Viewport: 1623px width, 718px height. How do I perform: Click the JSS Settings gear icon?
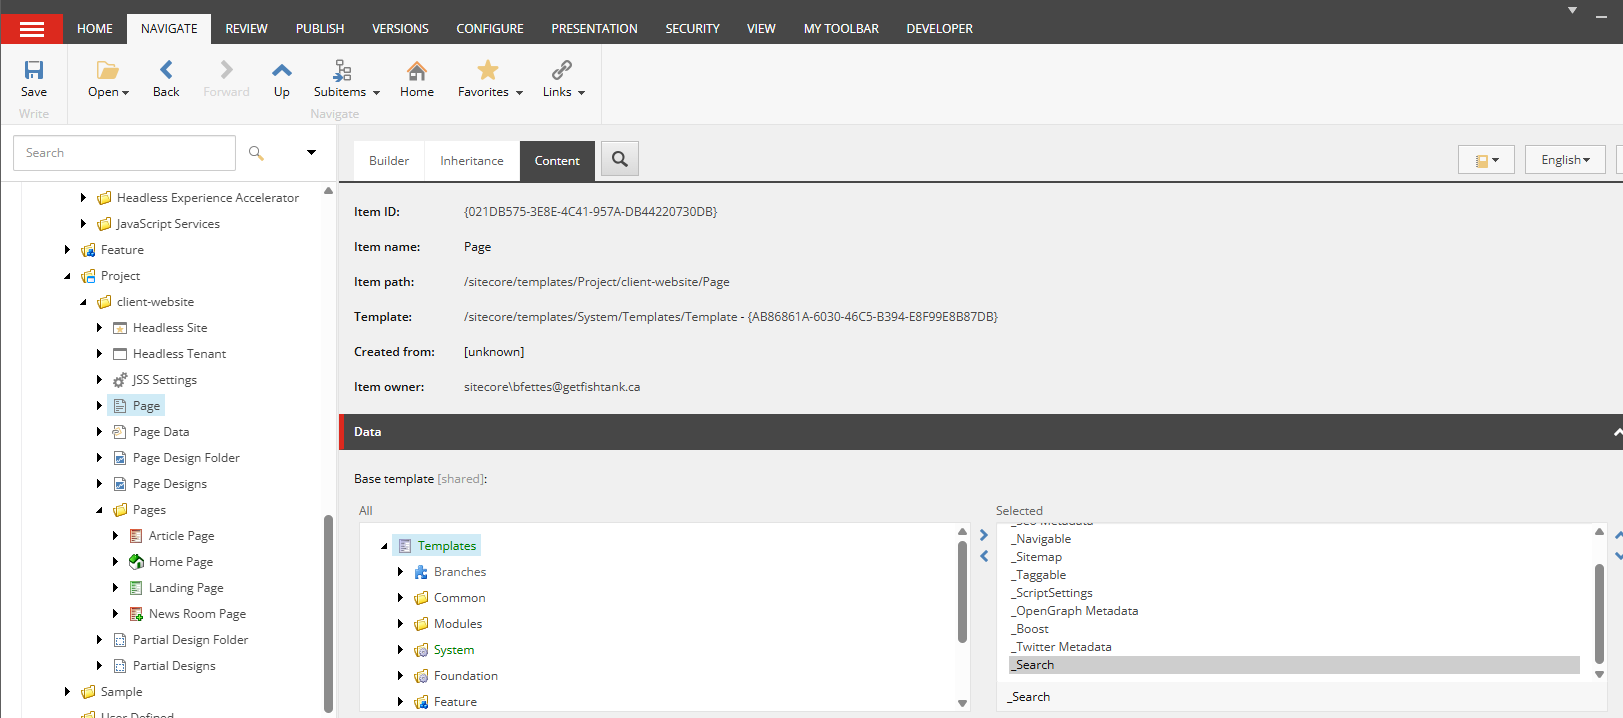(120, 380)
